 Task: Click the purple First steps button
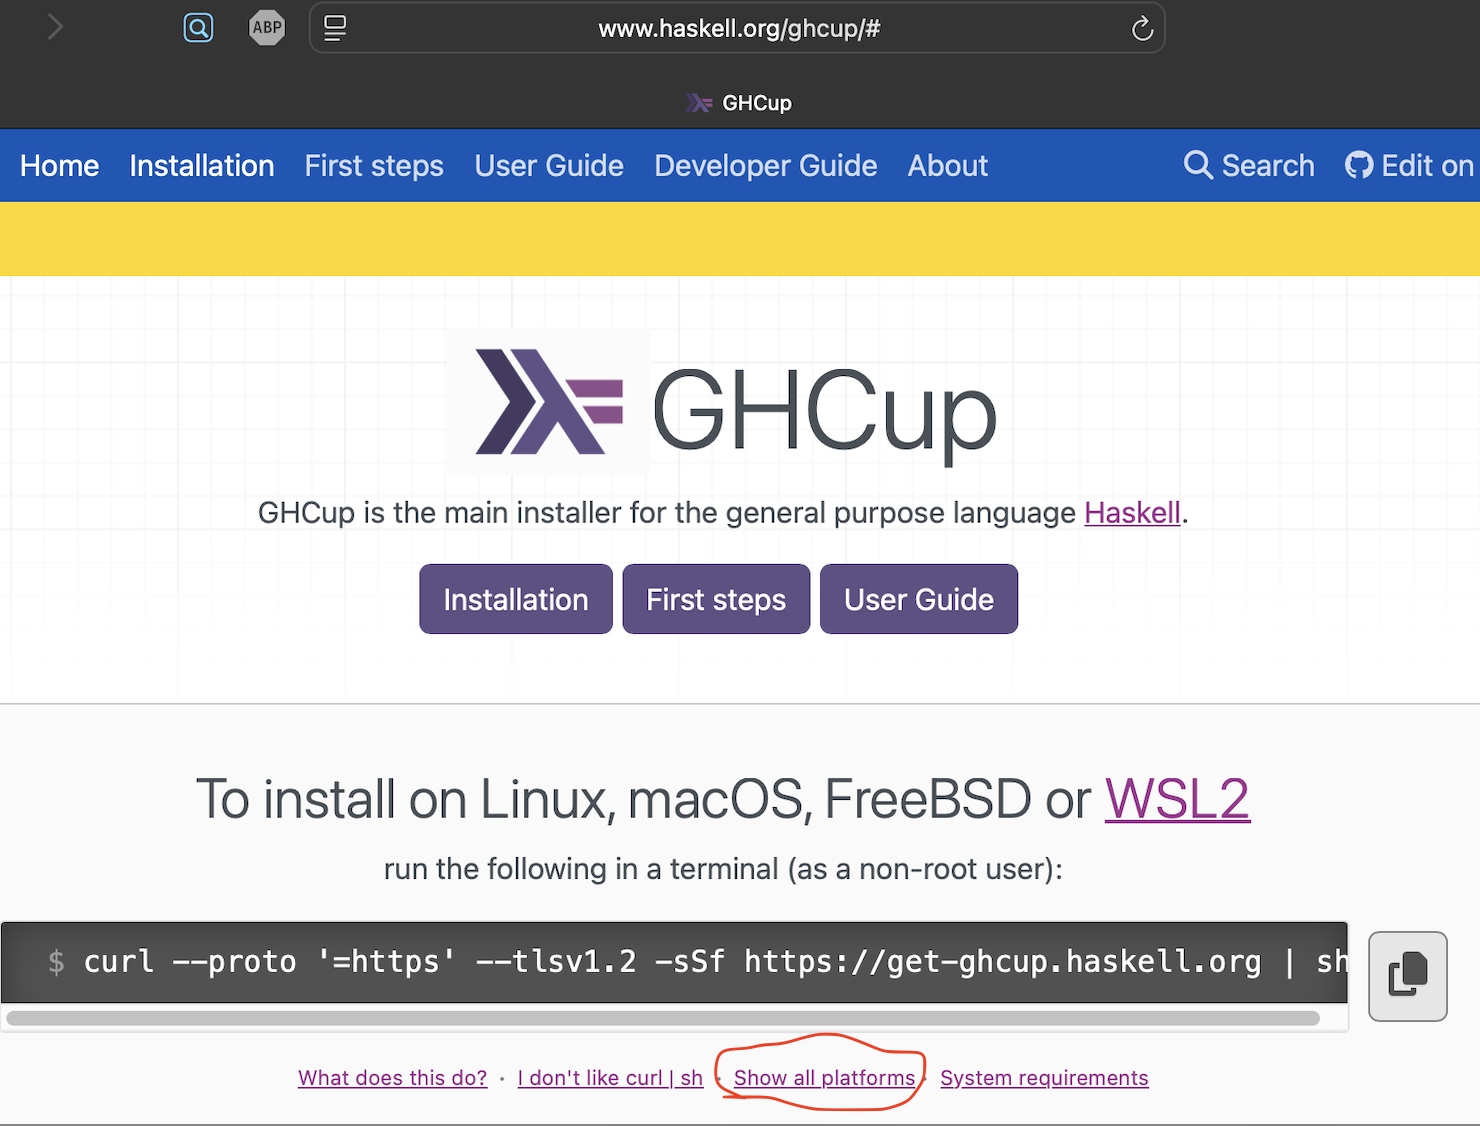(x=716, y=599)
